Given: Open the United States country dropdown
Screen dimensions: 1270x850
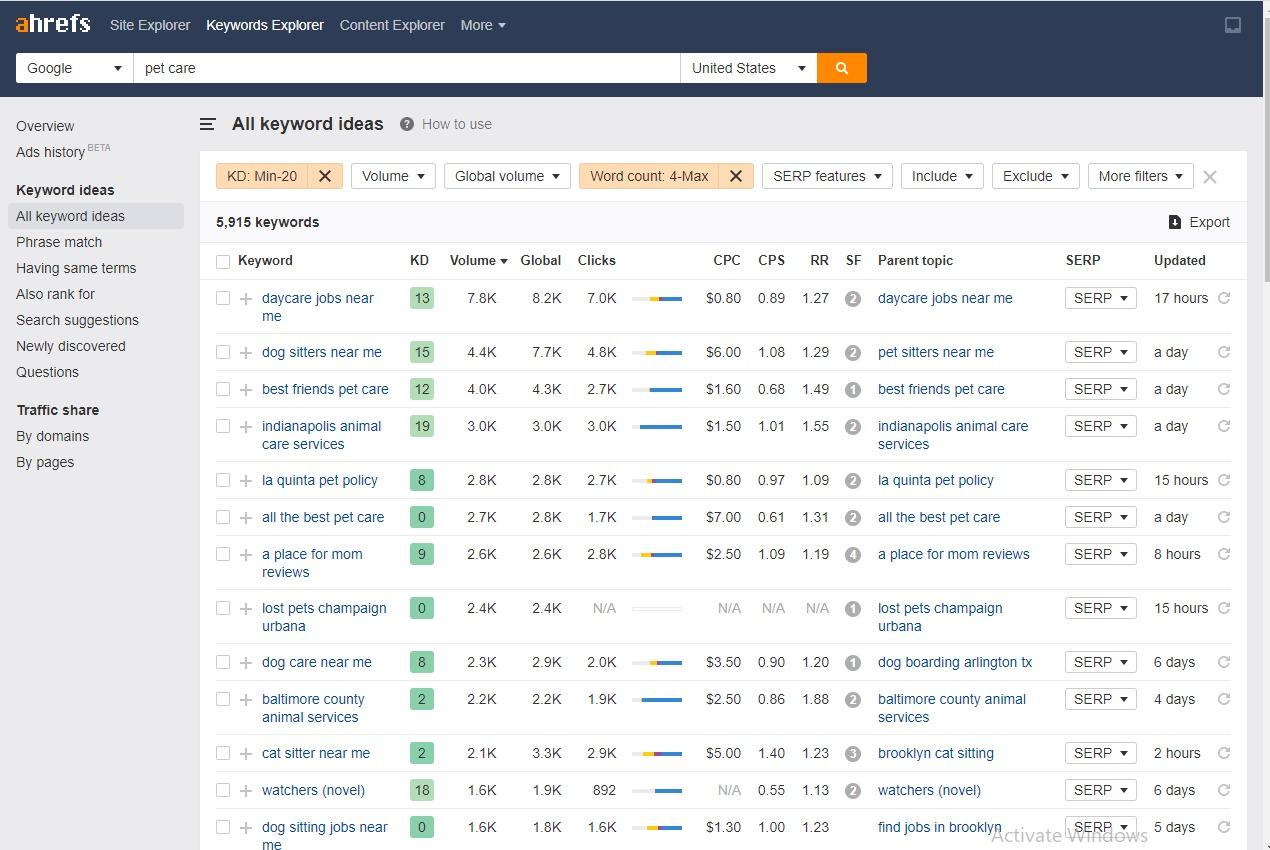Looking at the screenshot, I should pyautogui.click(x=748, y=68).
